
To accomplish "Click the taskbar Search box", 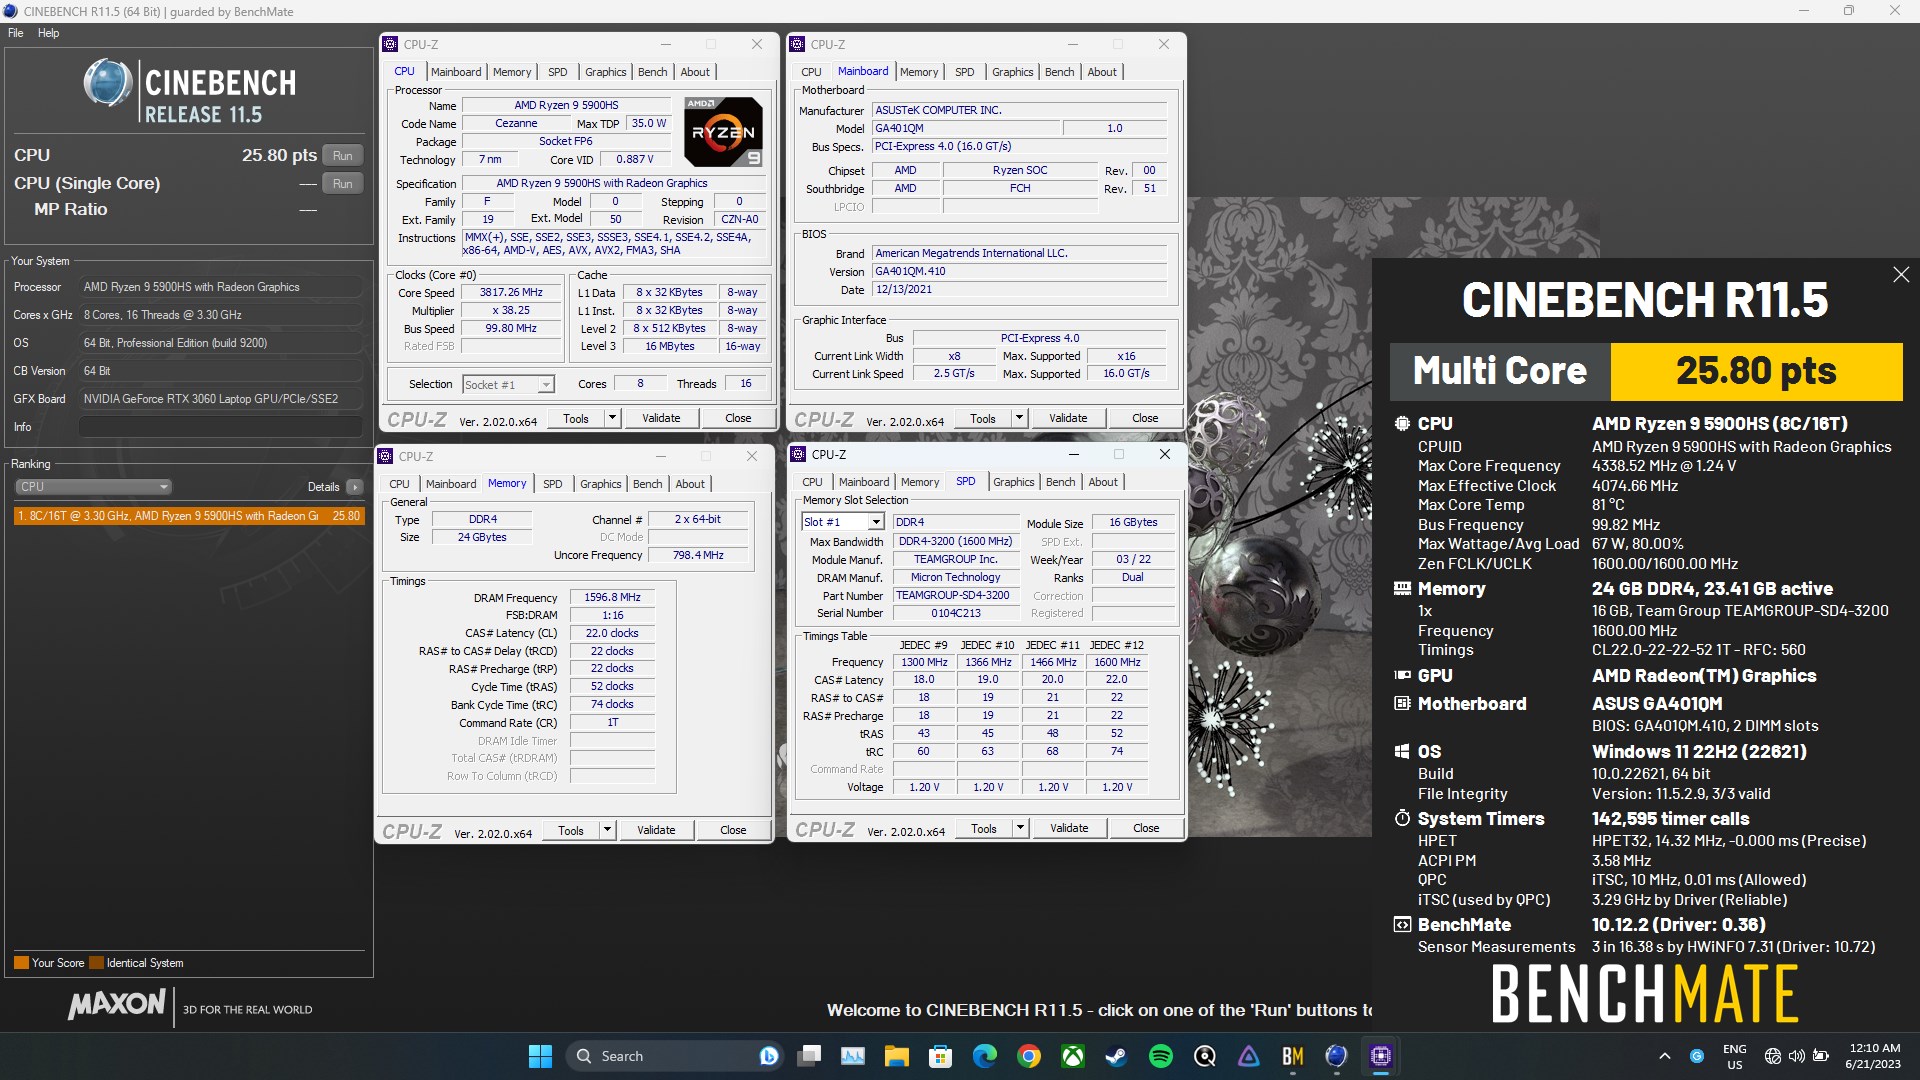I will point(675,1056).
